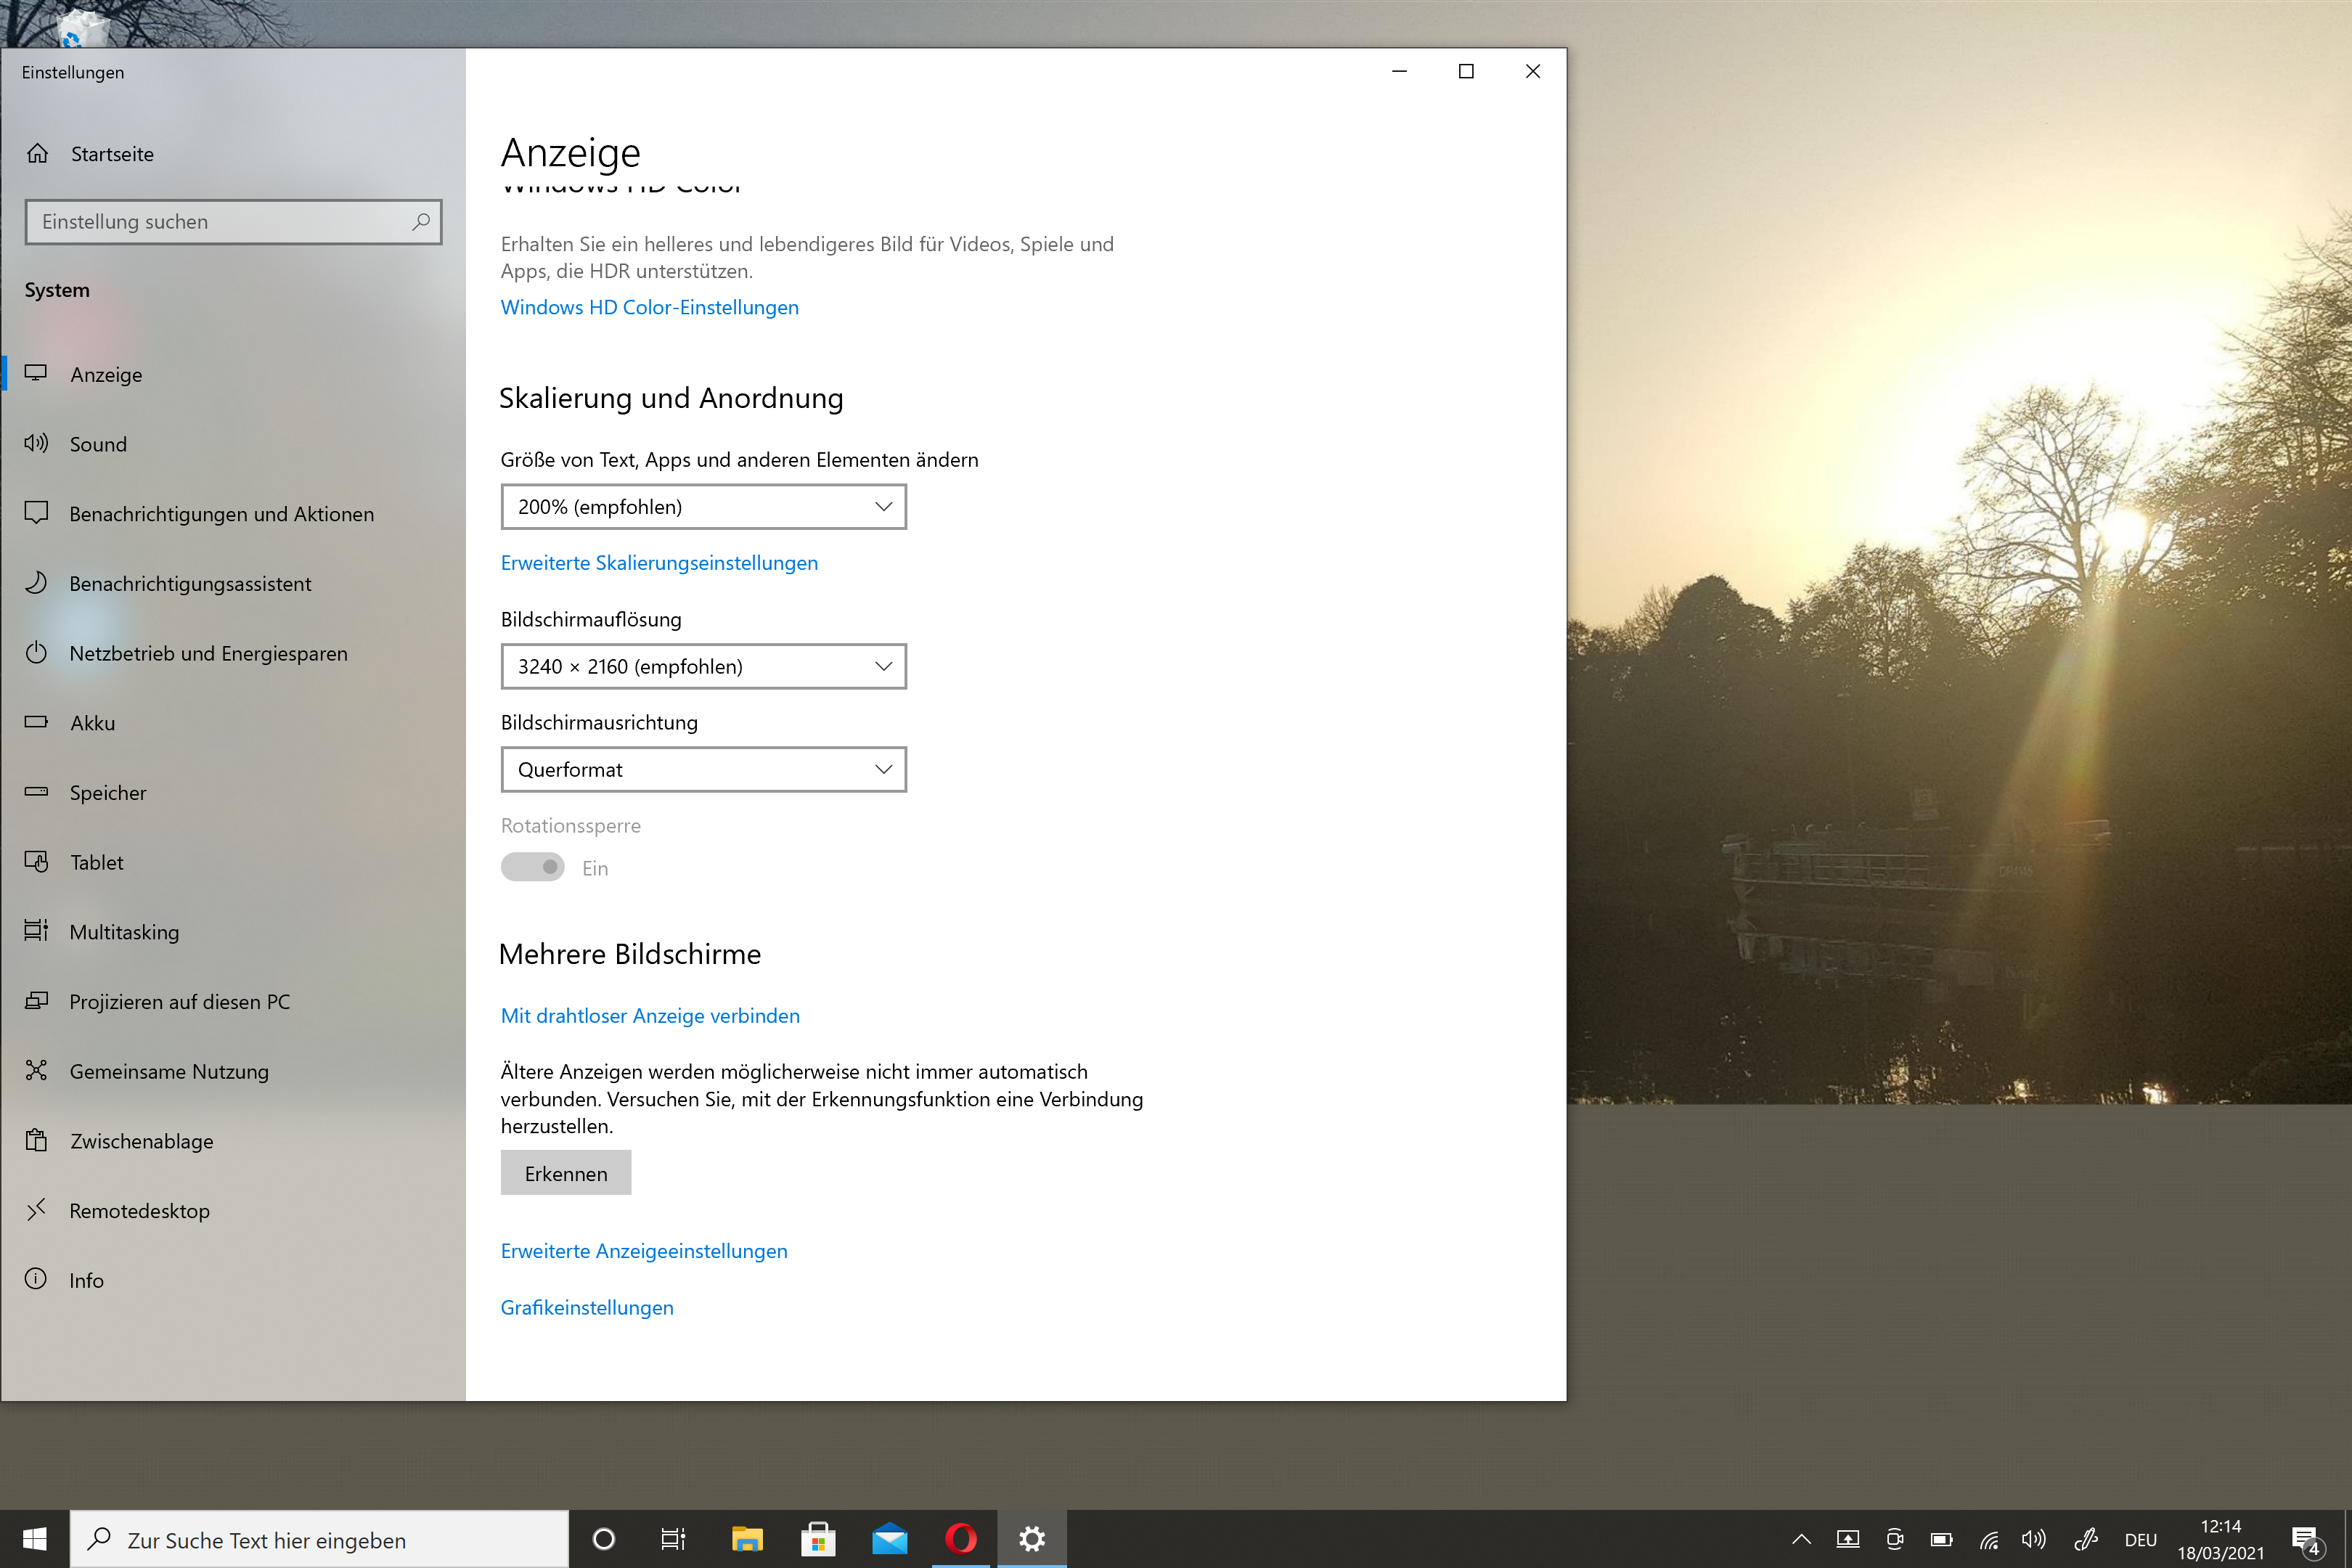Click the Task View taskbar icon

(673, 1539)
